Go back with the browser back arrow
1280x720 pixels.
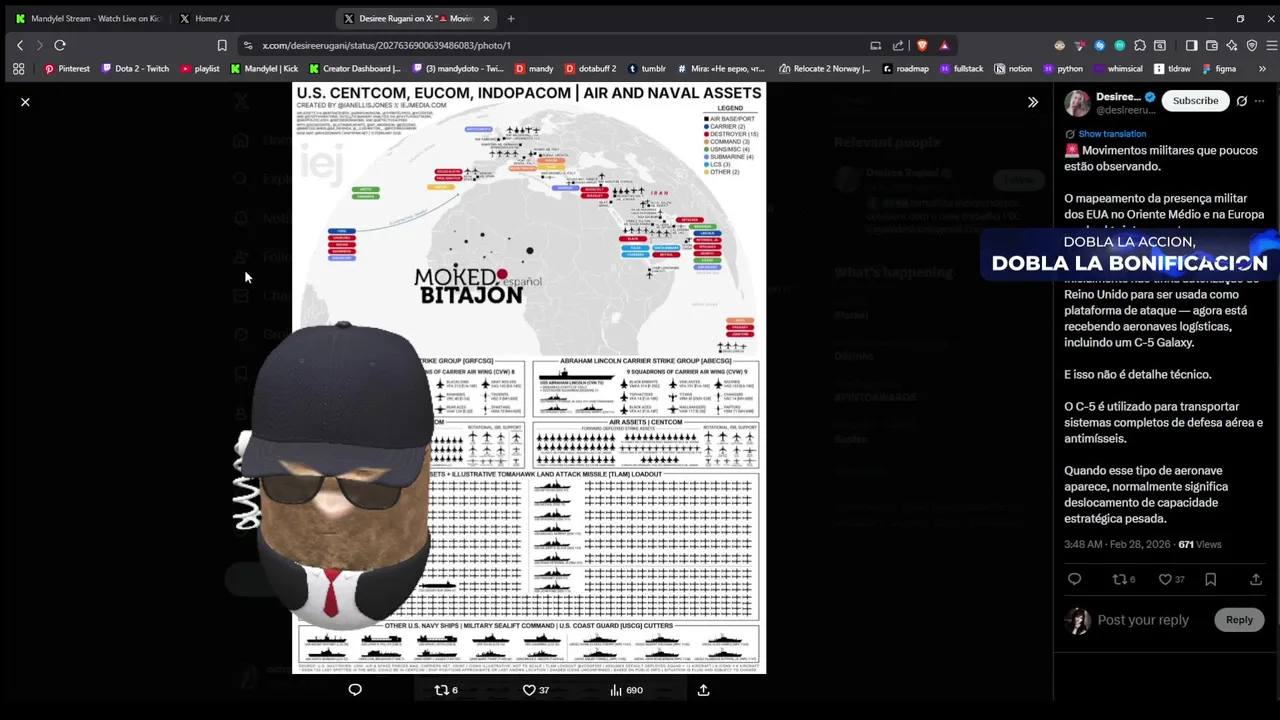[20, 45]
